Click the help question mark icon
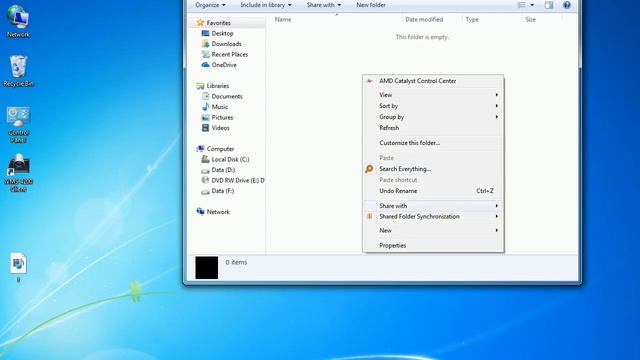This screenshot has width=640, height=360. (x=567, y=5)
